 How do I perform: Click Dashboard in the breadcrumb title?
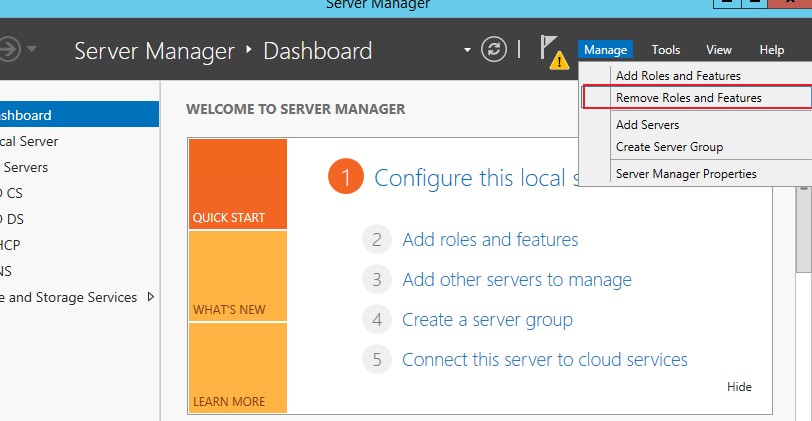[x=317, y=51]
